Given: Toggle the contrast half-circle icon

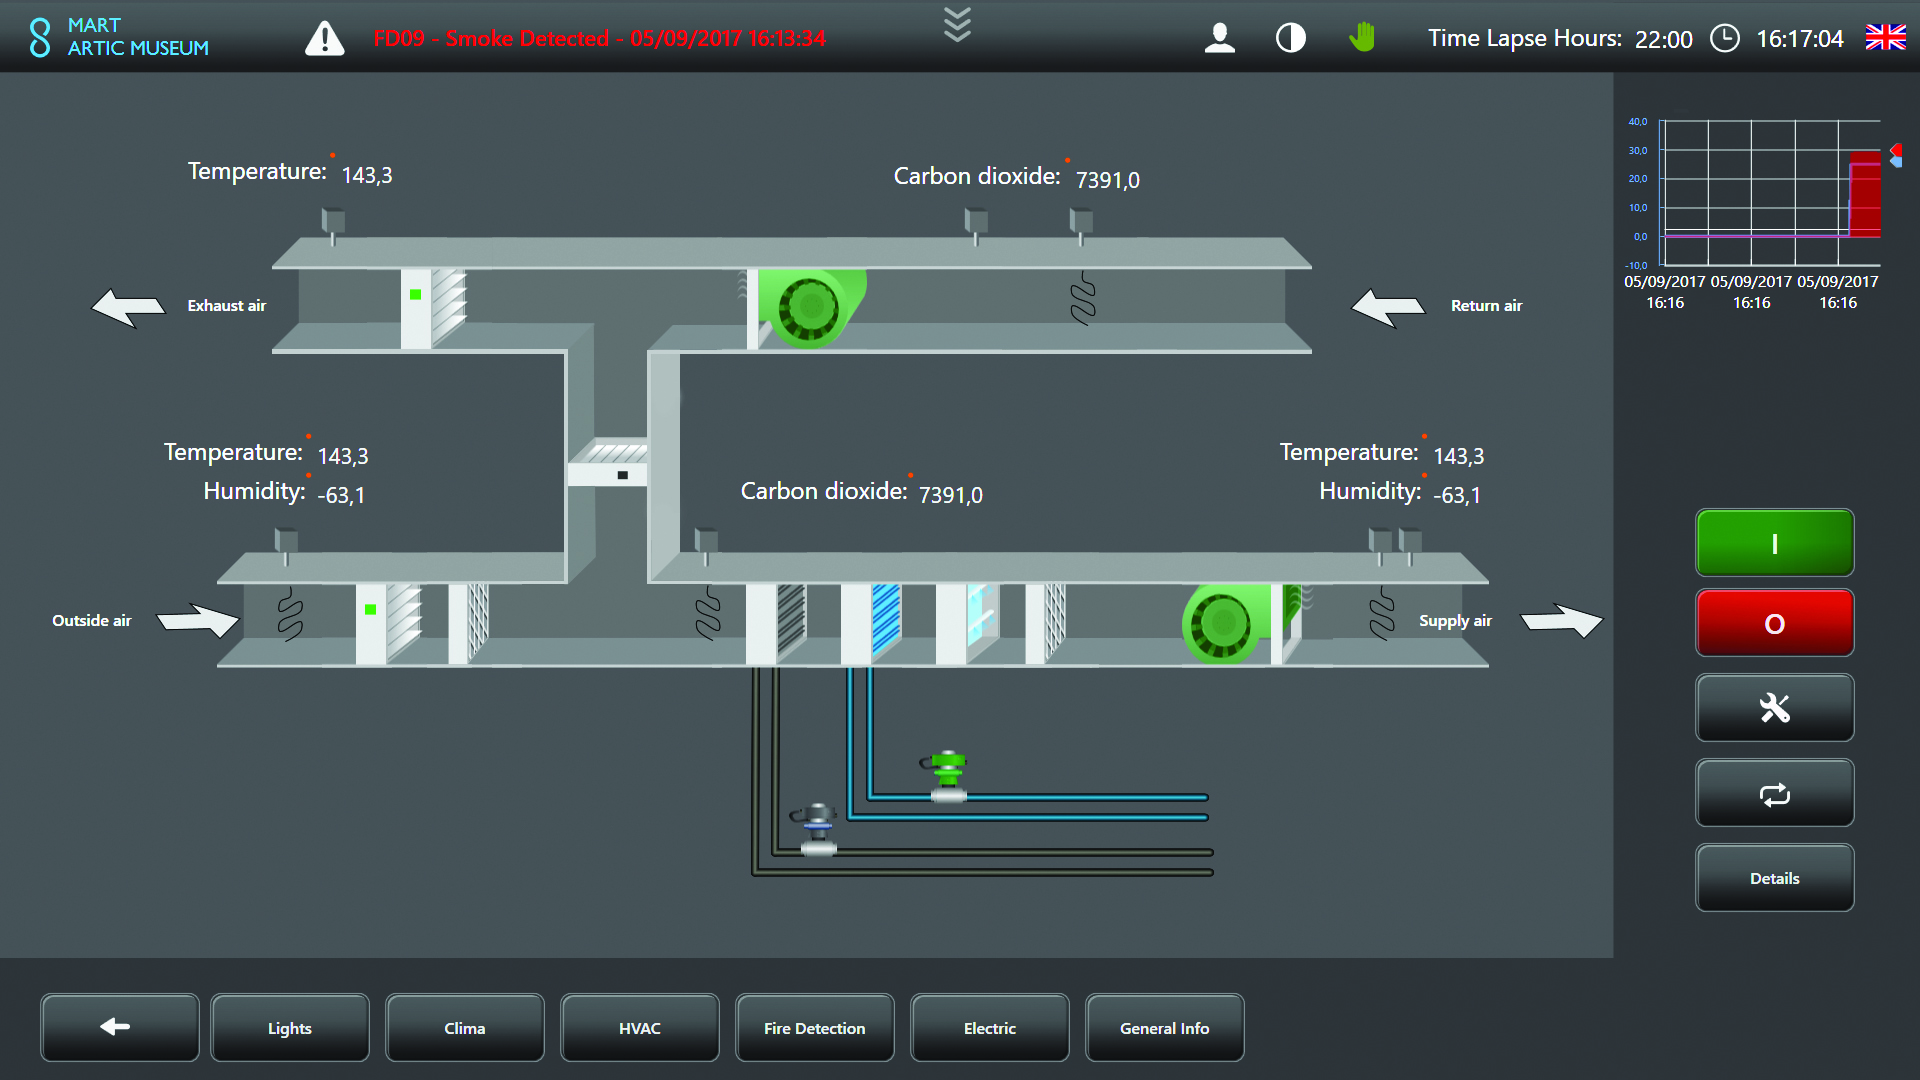Looking at the screenshot, I should (1290, 38).
